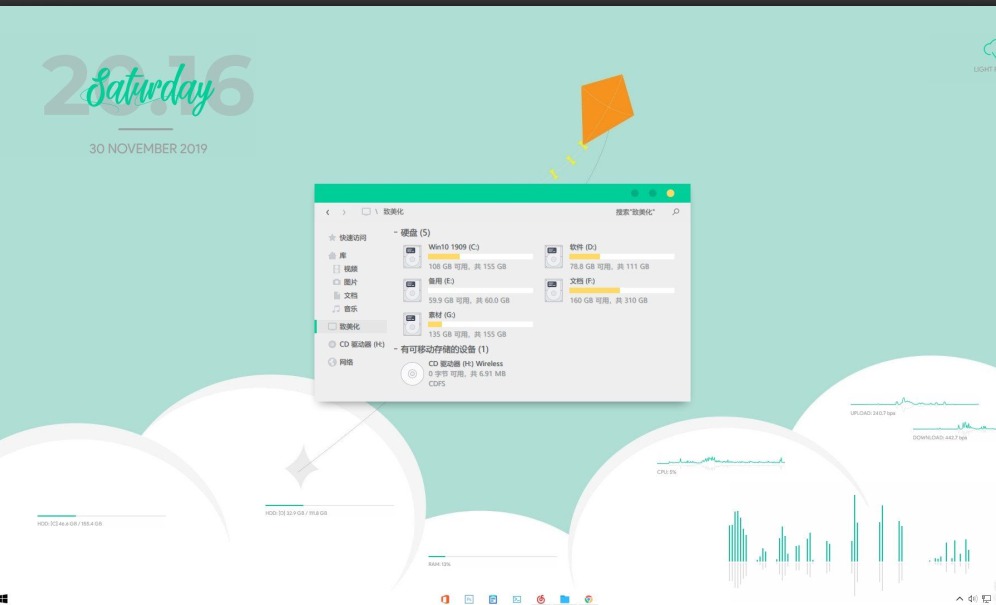The width and height of the screenshot is (996, 605).
Task: Click the '108 GB 可用, 共 155 GB' text
Action: [x=467, y=267]
